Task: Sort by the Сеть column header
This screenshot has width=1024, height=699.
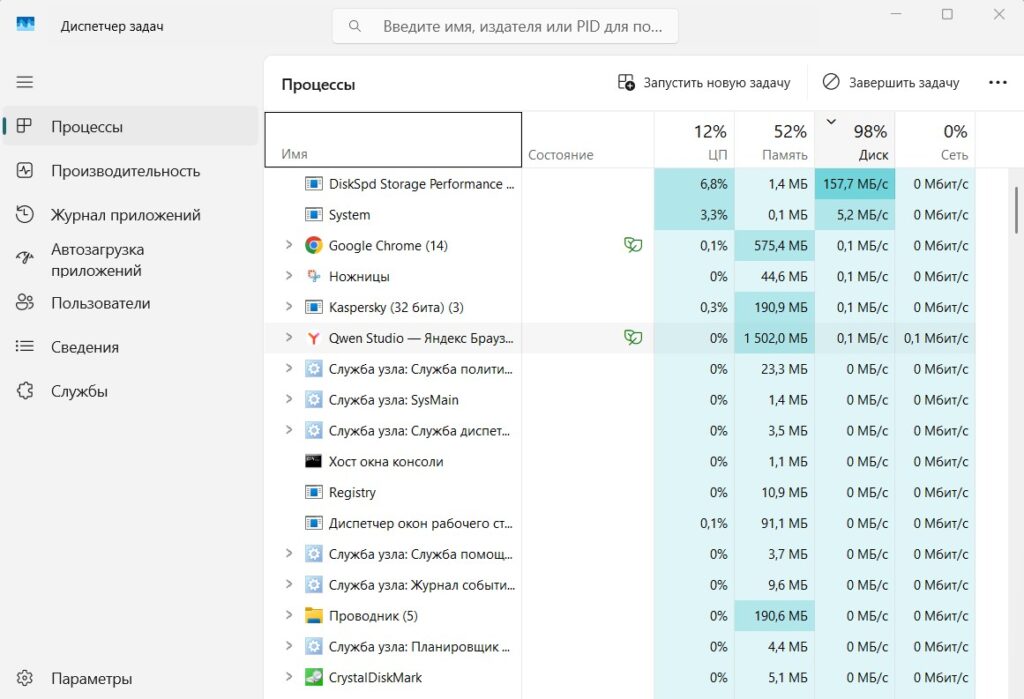Action: [x=935, y=140]
